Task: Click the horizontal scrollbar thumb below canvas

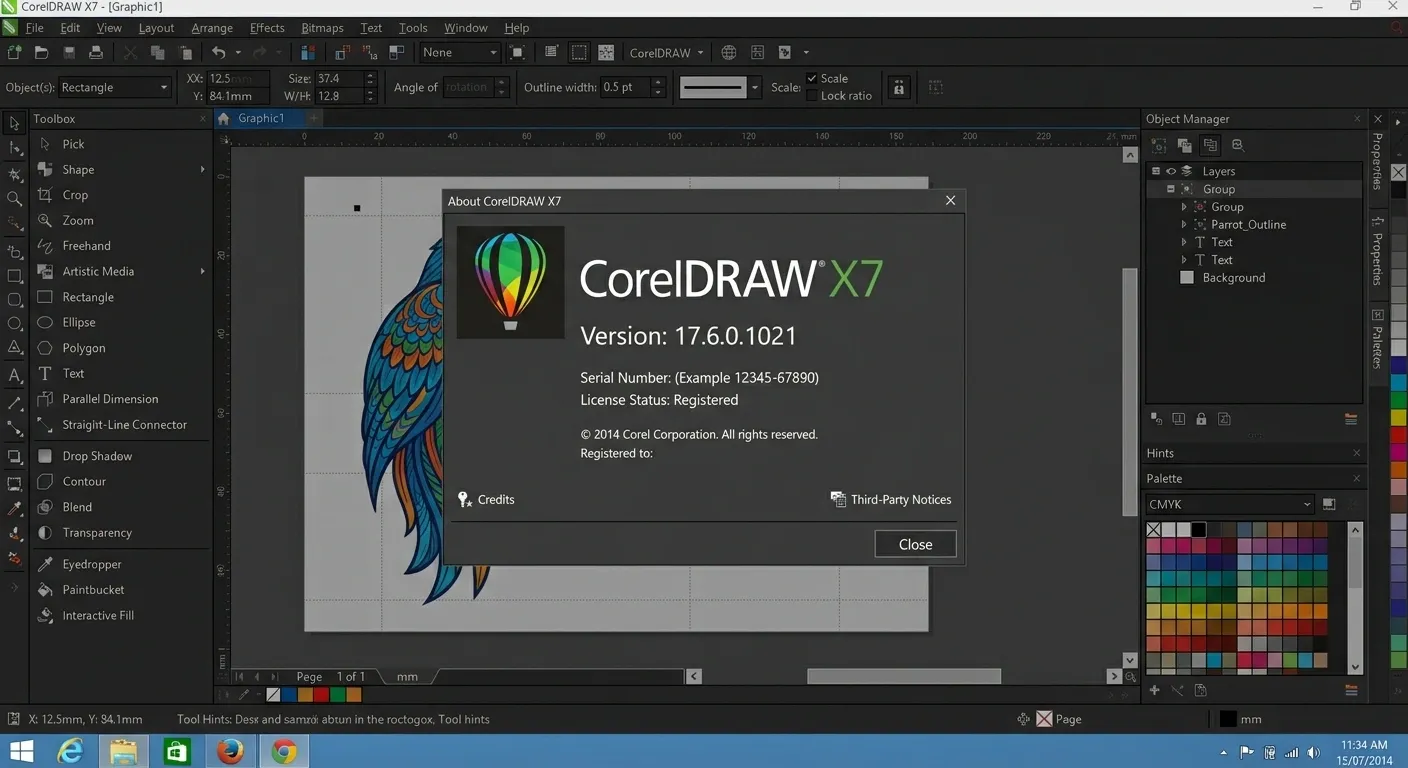Action: 904,677
